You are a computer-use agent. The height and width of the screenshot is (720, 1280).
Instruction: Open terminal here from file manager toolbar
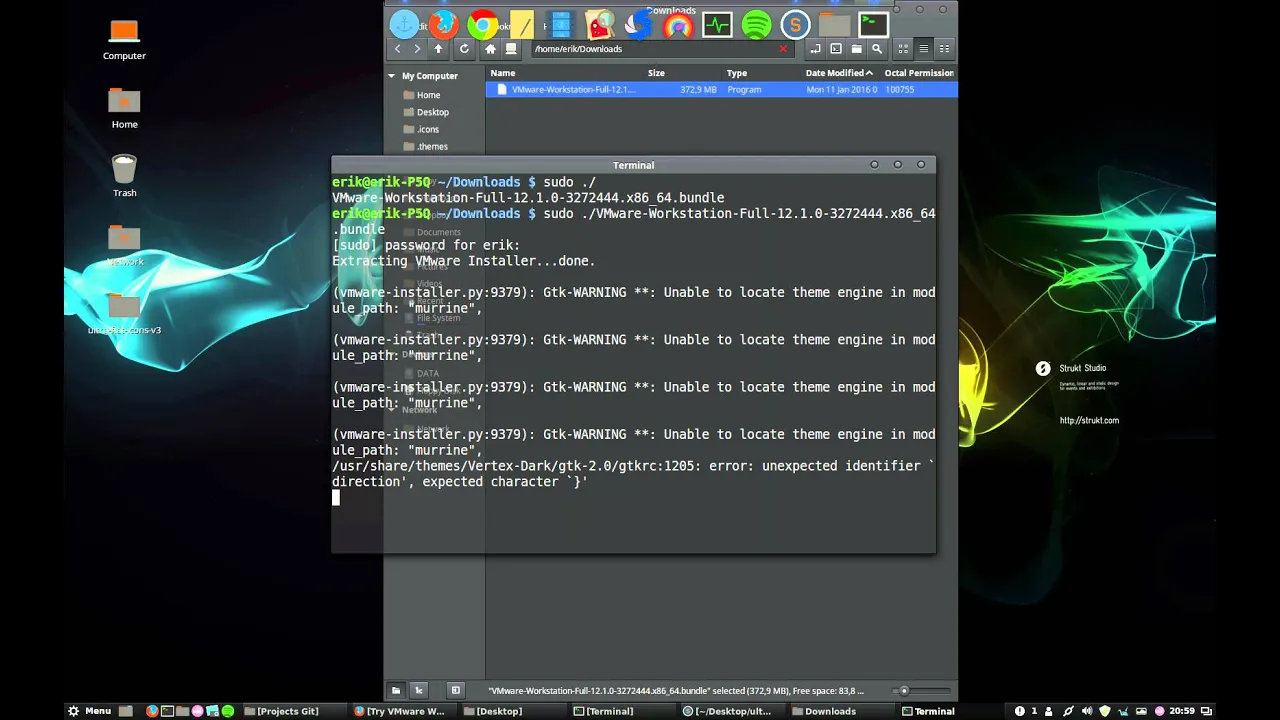click(836, 49)
